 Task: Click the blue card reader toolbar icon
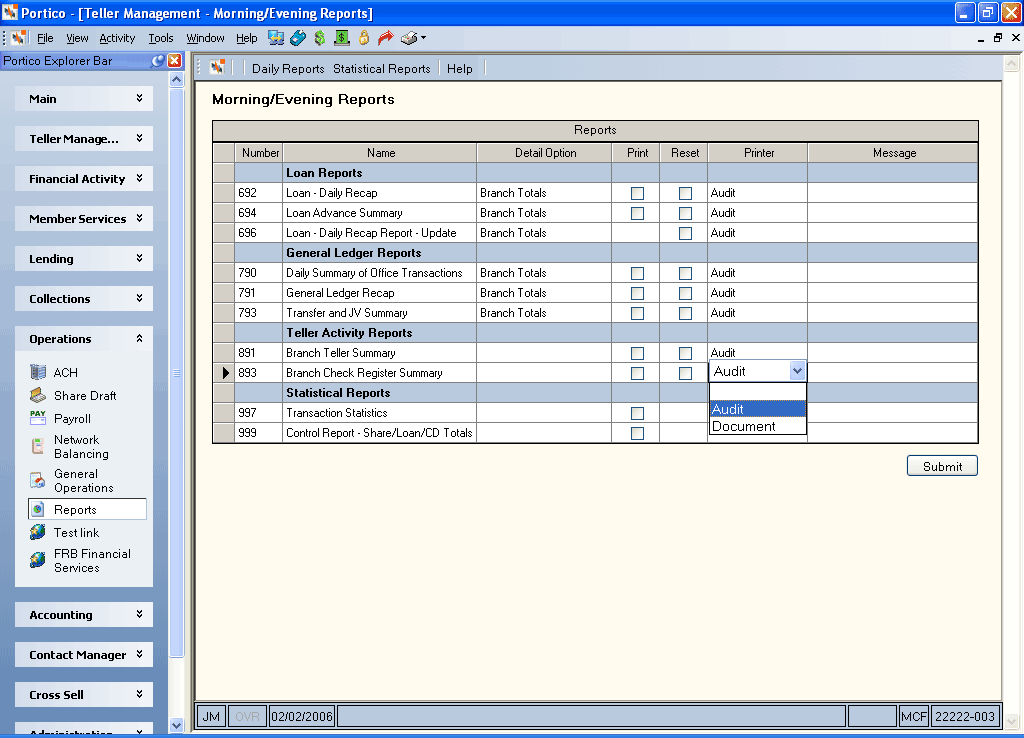point(298,38)
